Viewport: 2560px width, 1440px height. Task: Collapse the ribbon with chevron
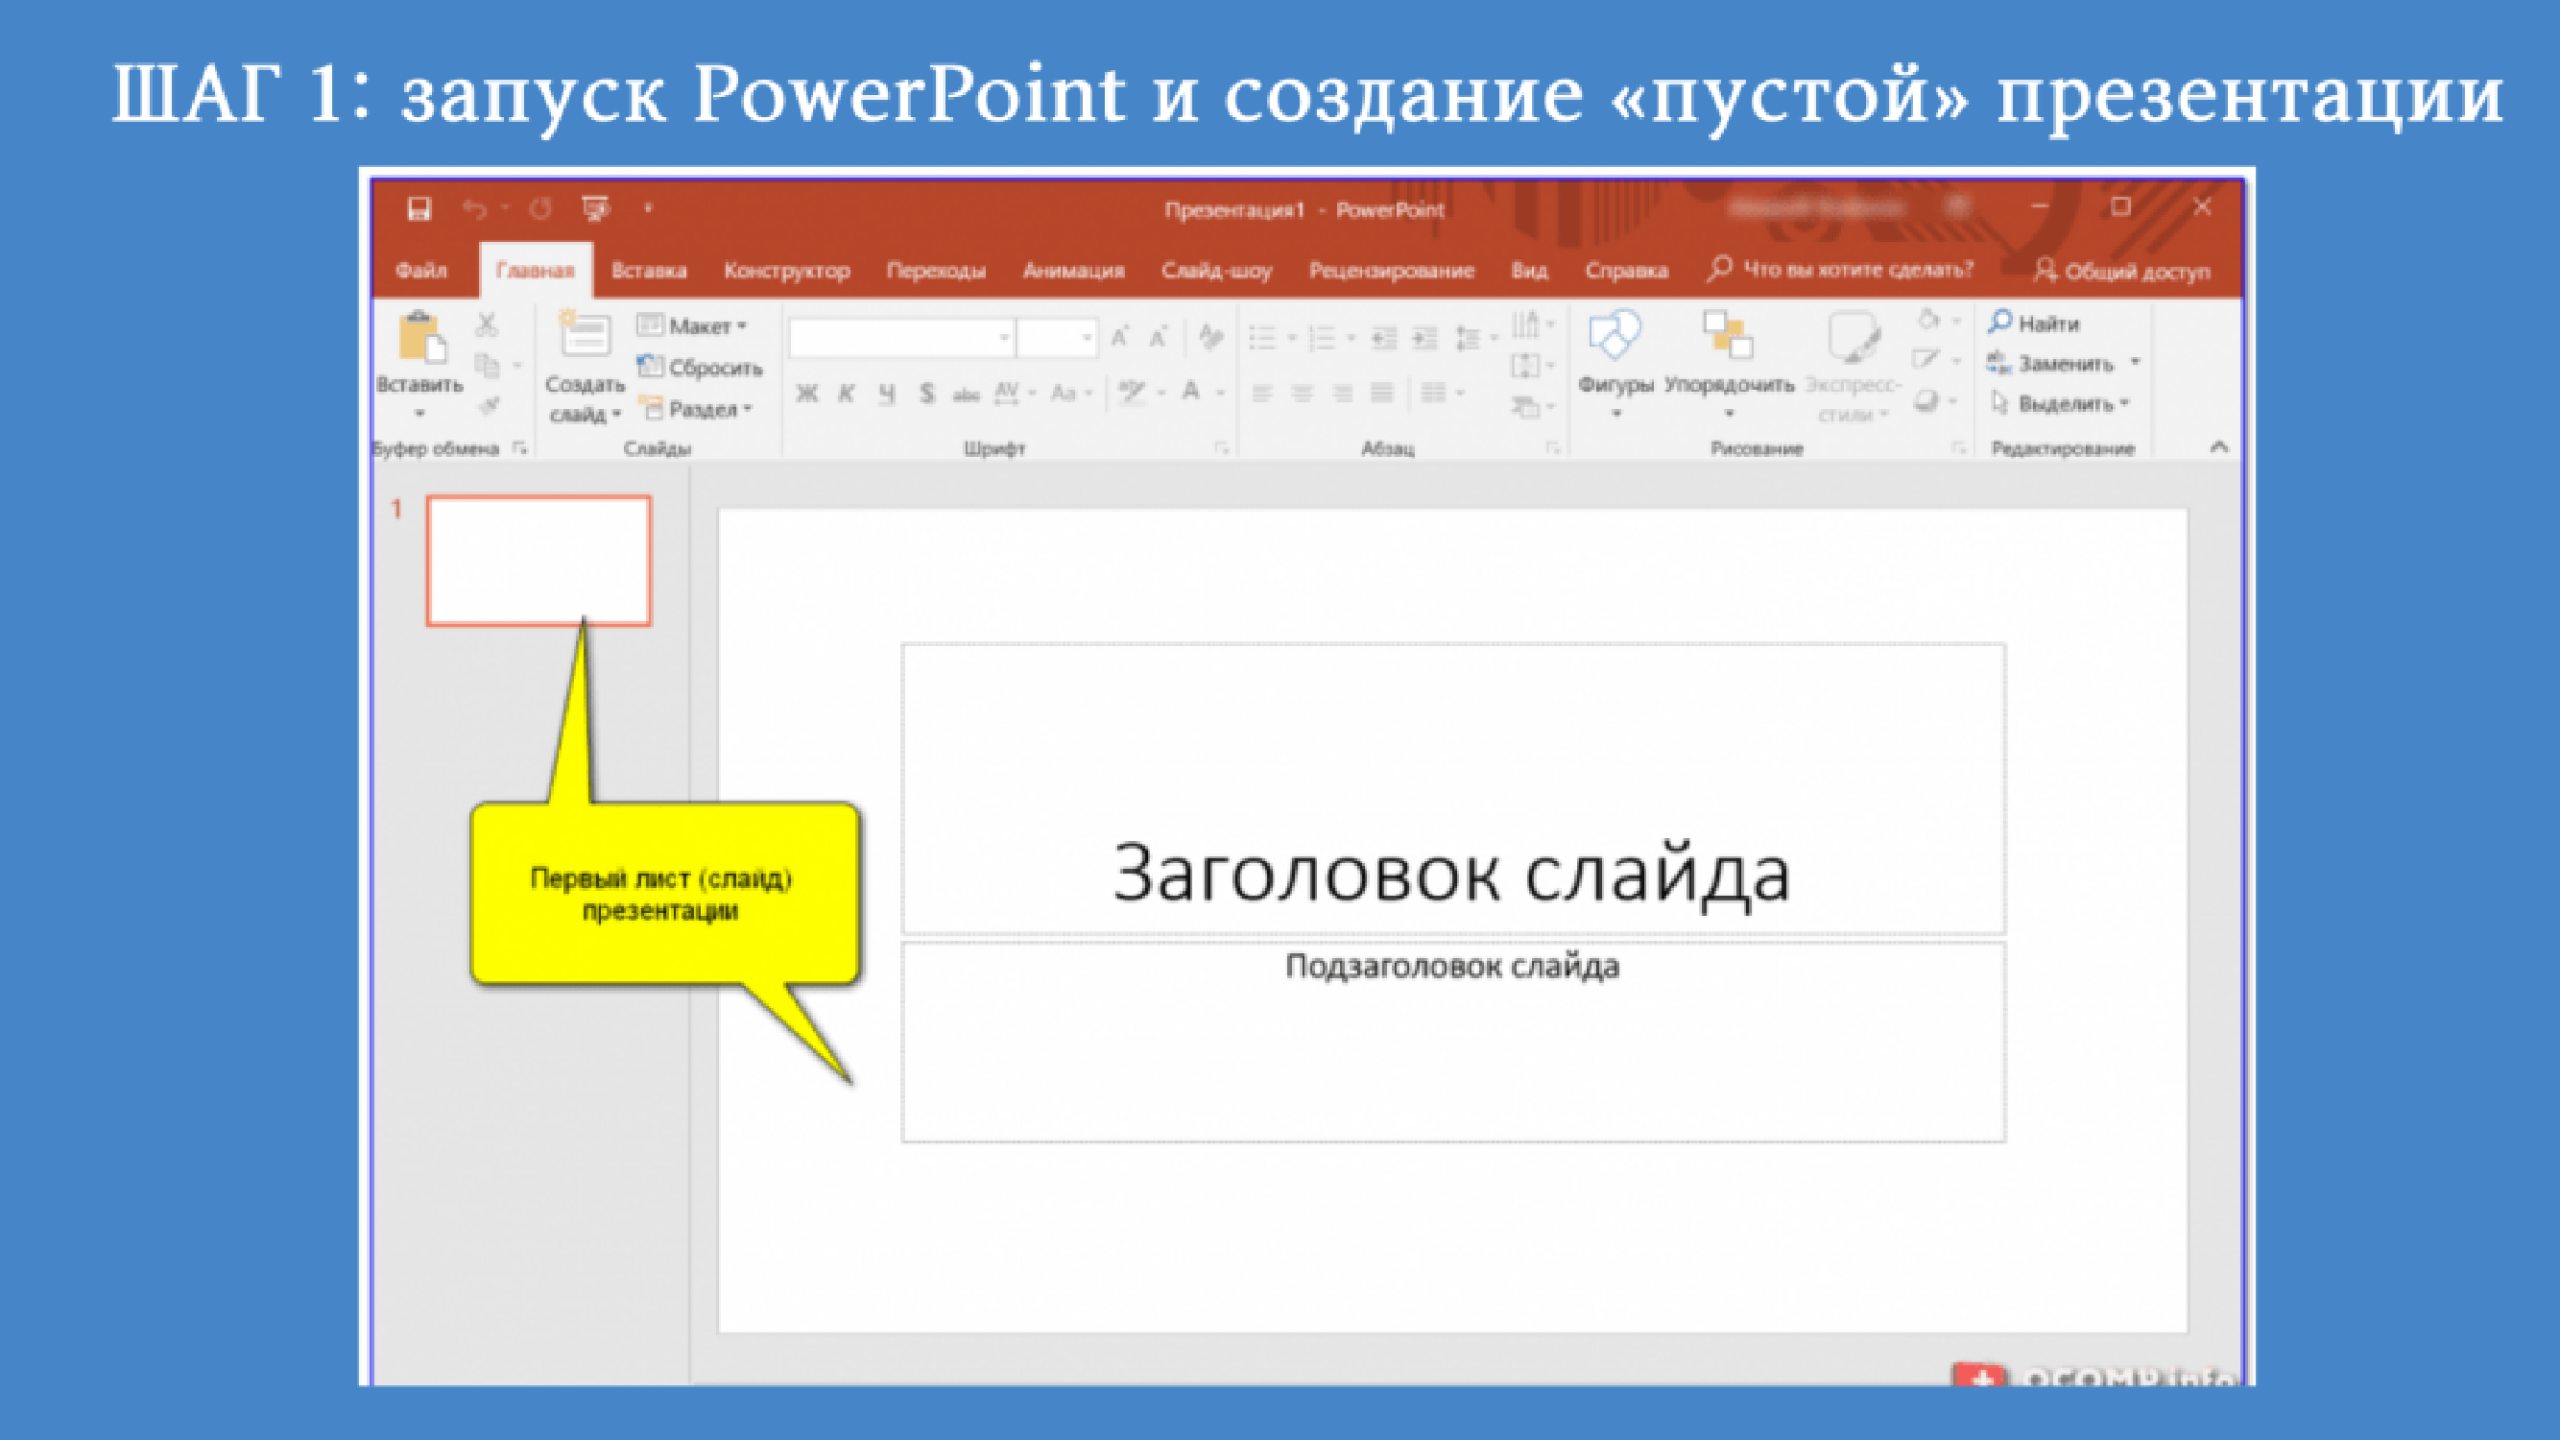tap(2219, 447)
